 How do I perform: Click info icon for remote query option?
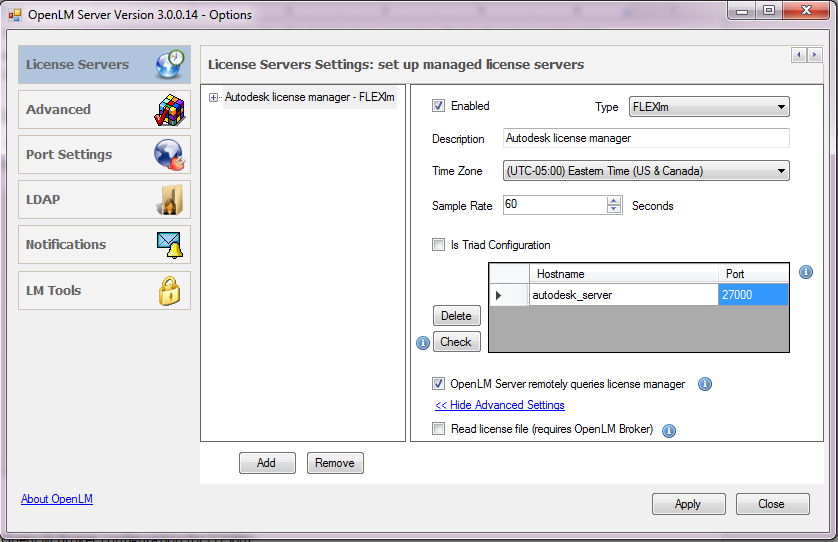704,384
